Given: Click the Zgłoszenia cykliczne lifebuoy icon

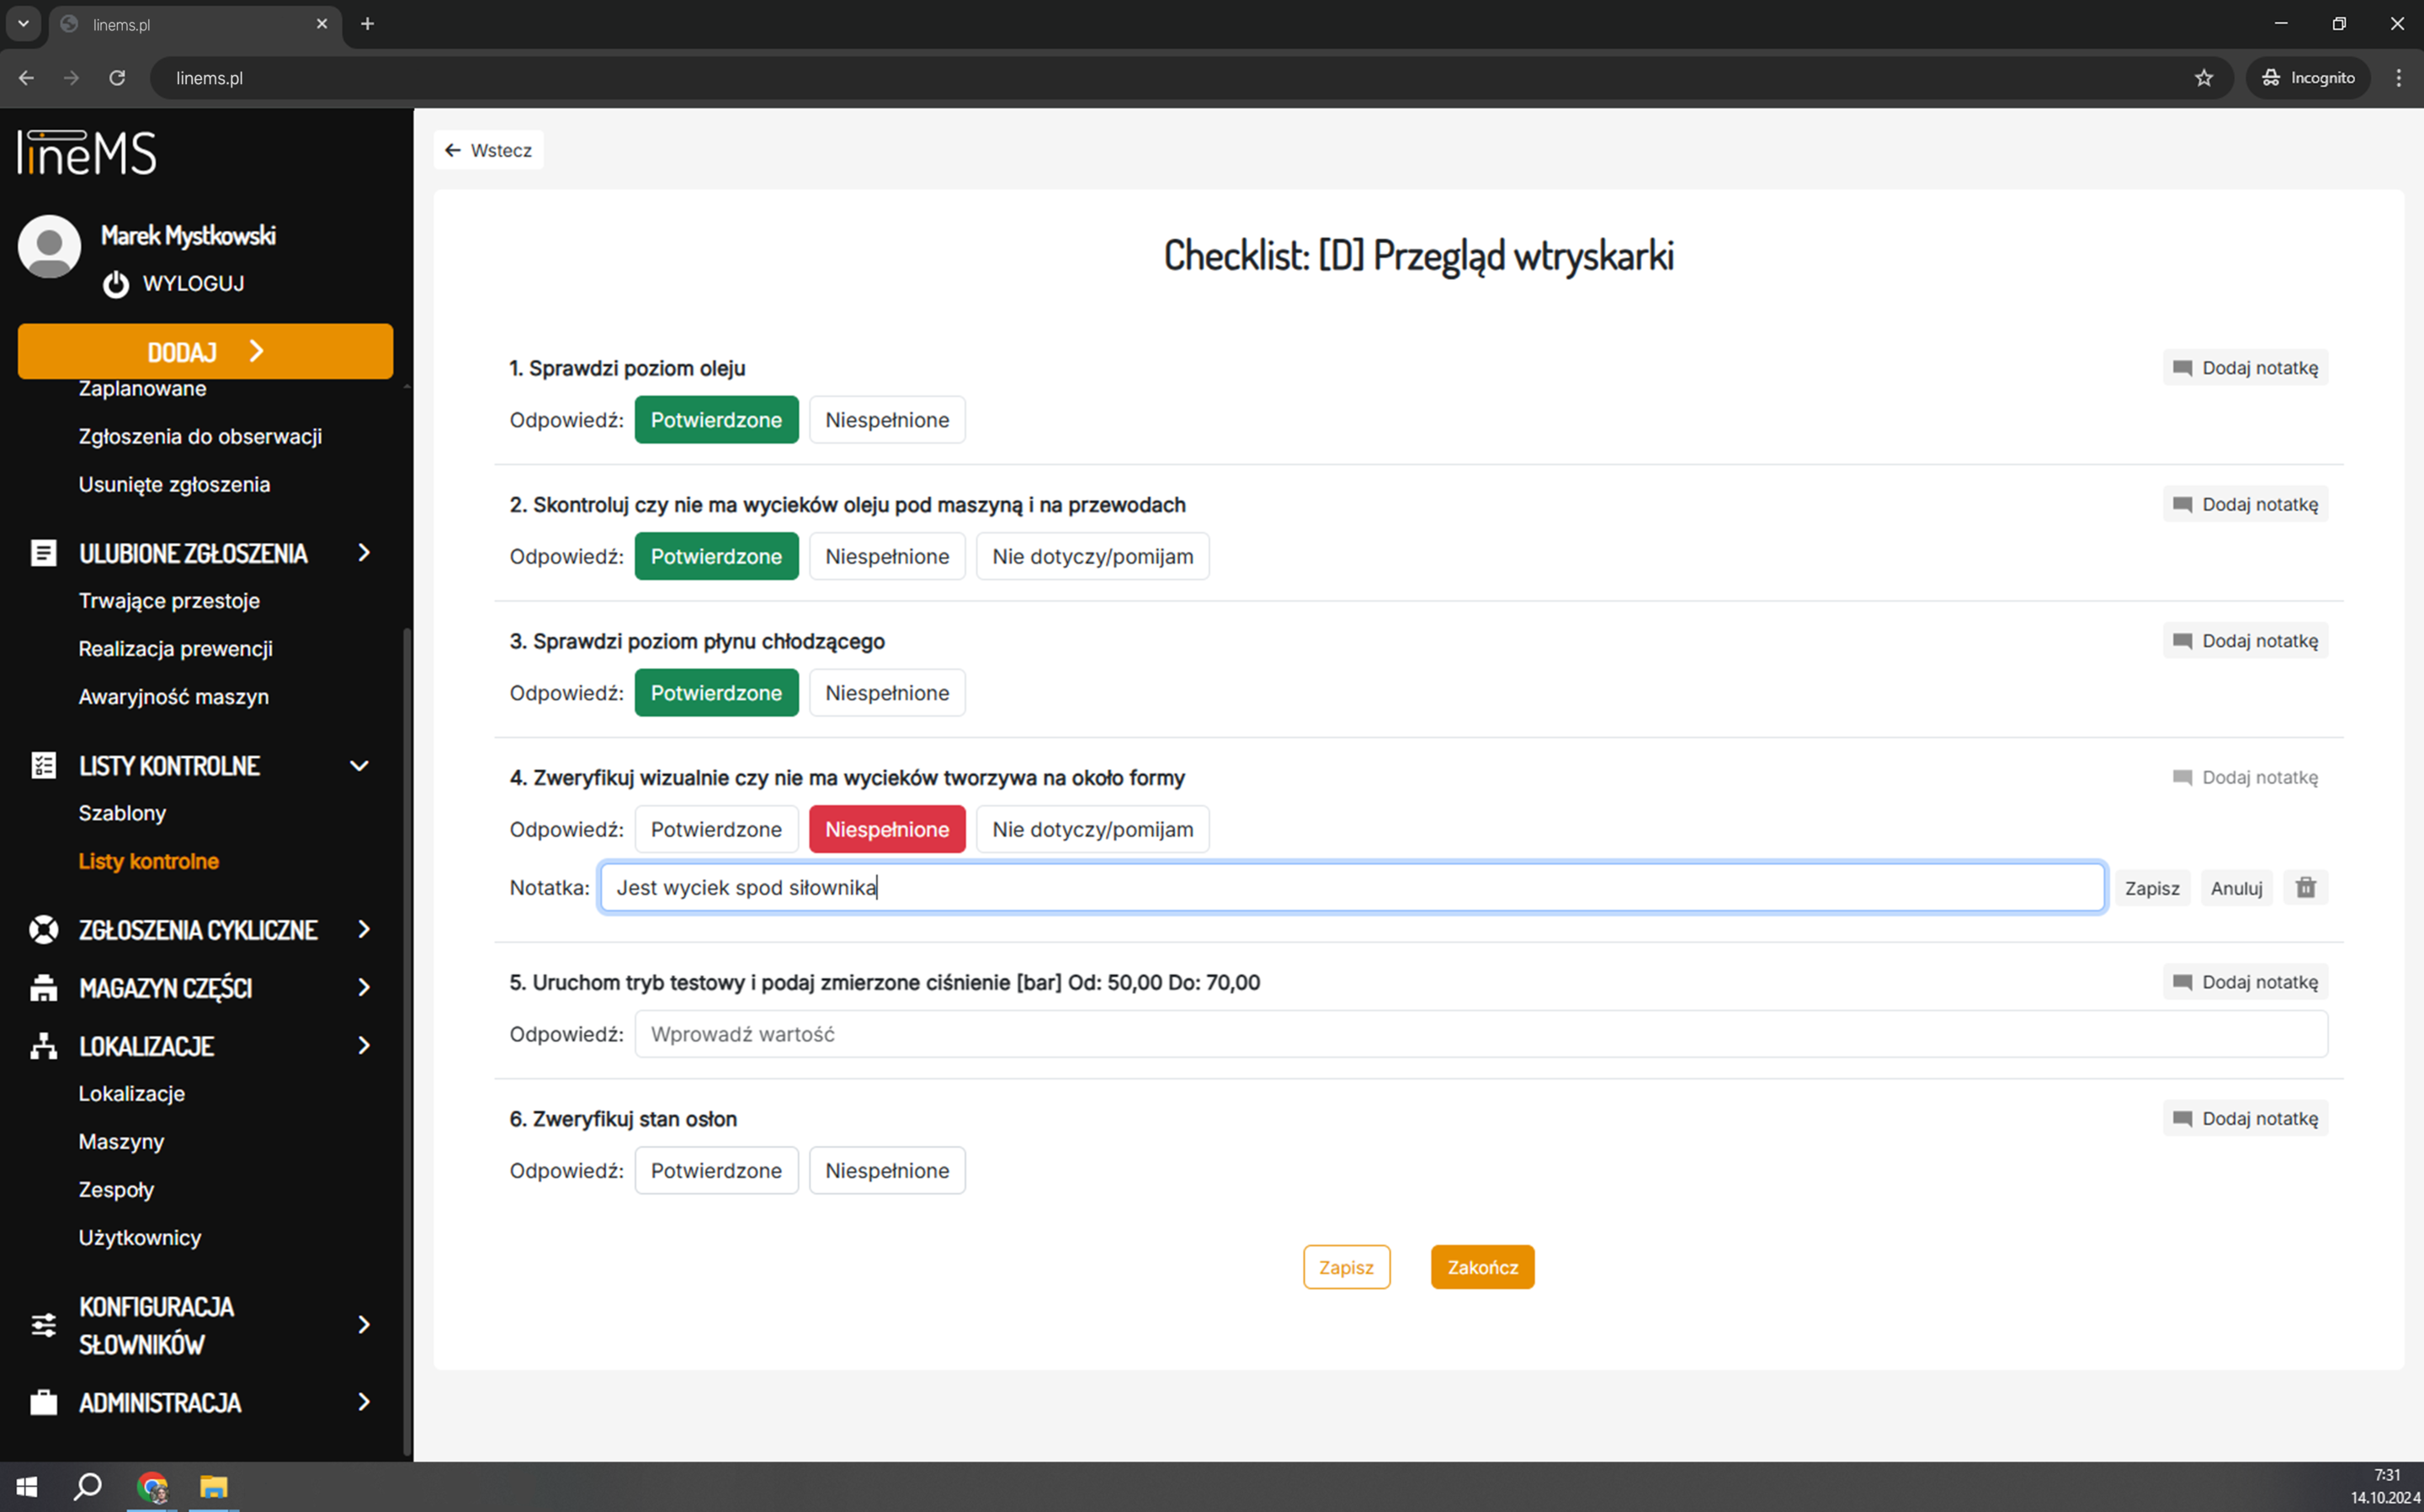Looking at the screenshot, I should [43, 929].
